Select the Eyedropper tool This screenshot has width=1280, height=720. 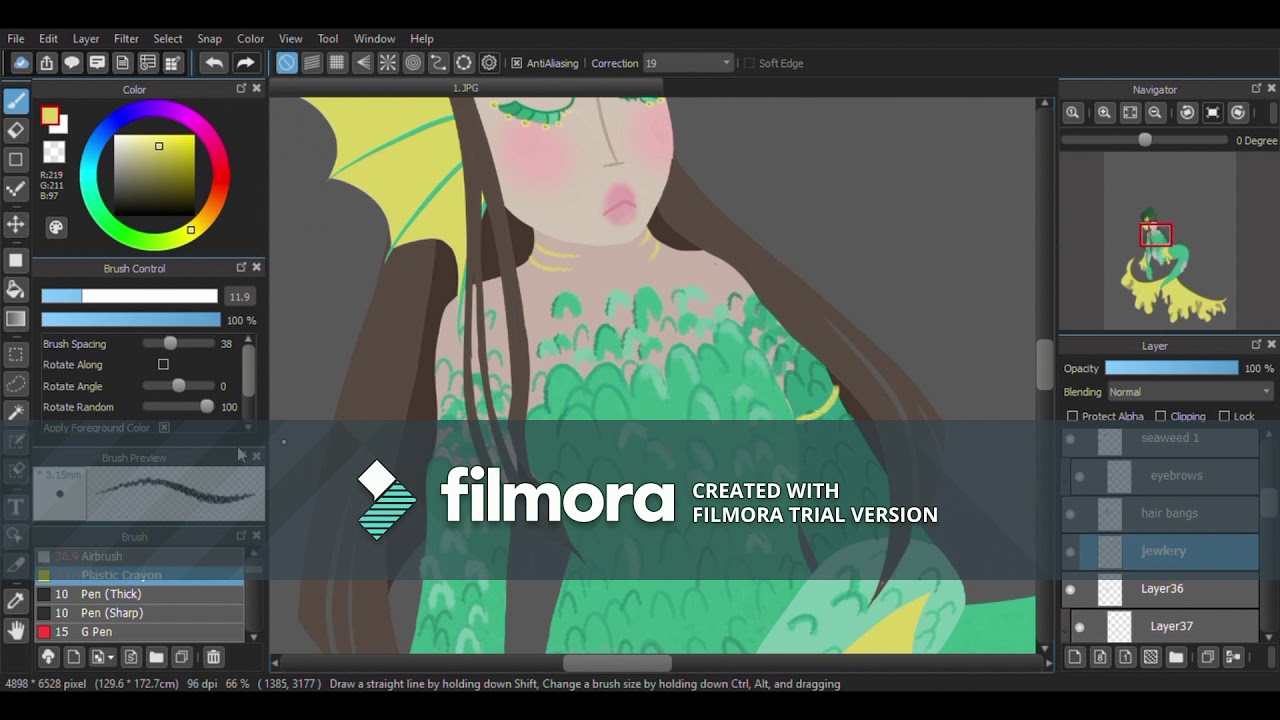tap(16, 601)
